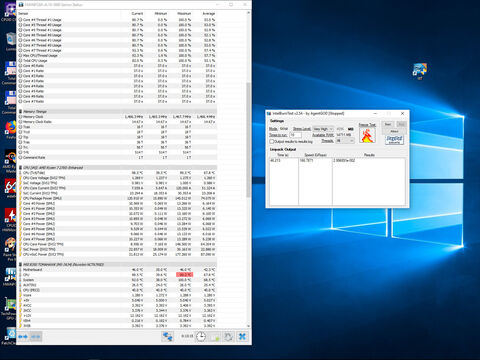Select the lone desktop shortcut on the right side
The image size is (480, 360).
pos(420,71)
